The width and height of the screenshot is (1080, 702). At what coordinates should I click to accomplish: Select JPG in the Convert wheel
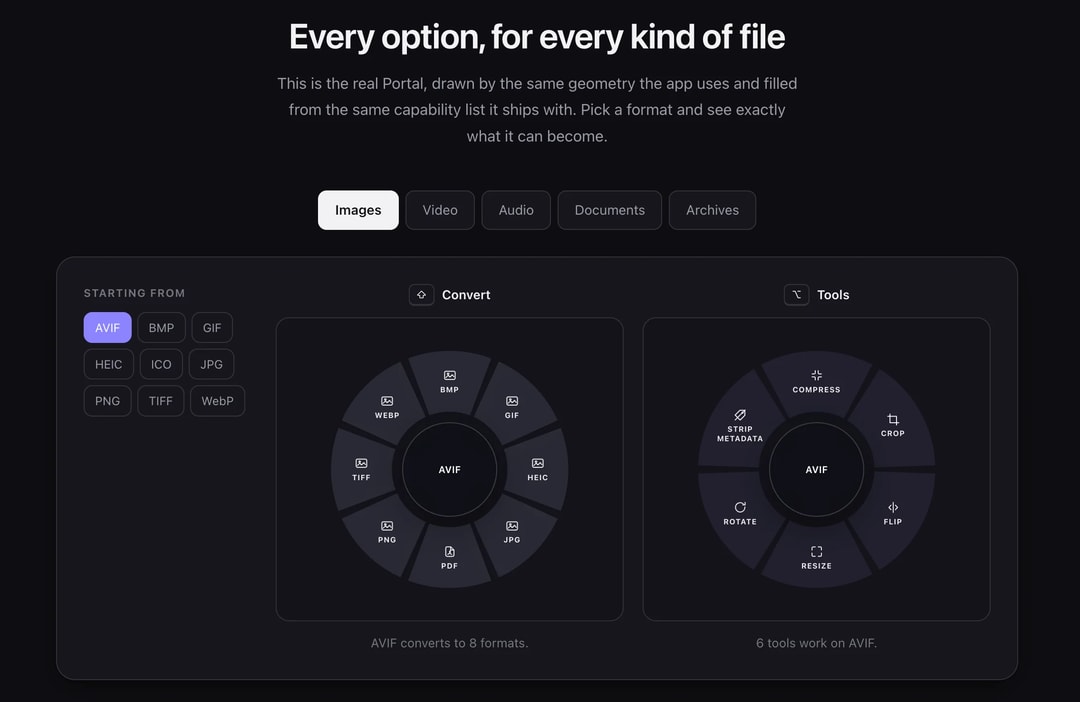coord(512,532)
